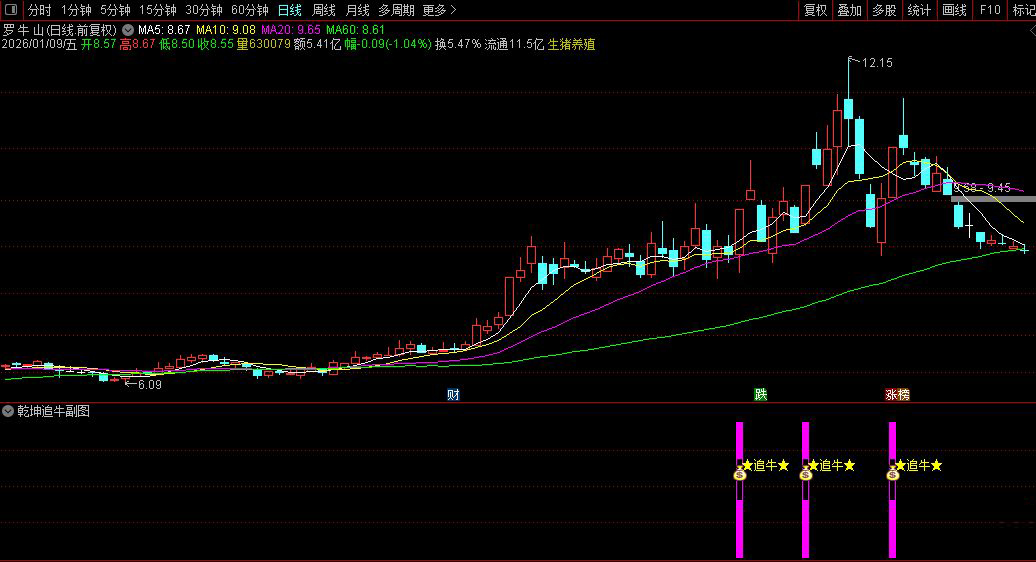This screenshot has width=1036, height=562.
Task: Select the 1分钟 period tab
Action: (76, 10)
